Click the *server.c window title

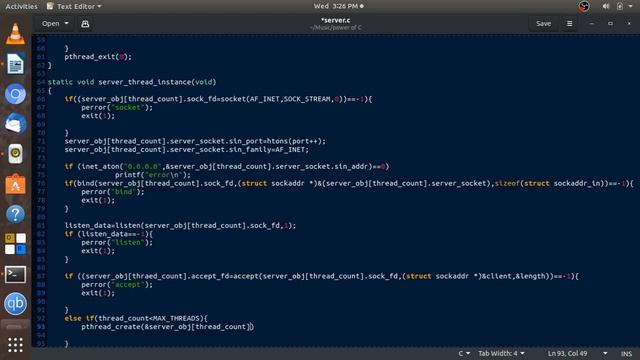336,20
